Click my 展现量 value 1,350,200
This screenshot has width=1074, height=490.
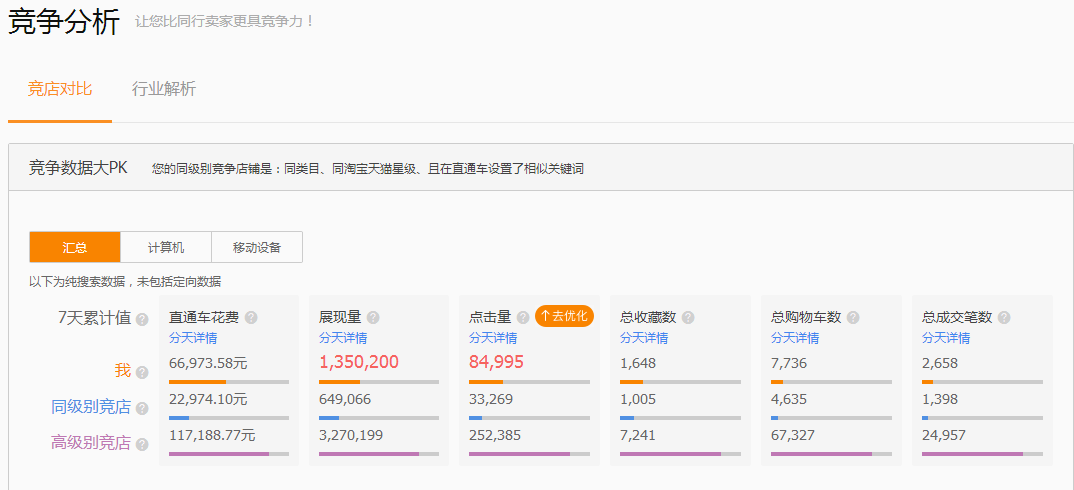pyautogui.click(x=359, y=362)
